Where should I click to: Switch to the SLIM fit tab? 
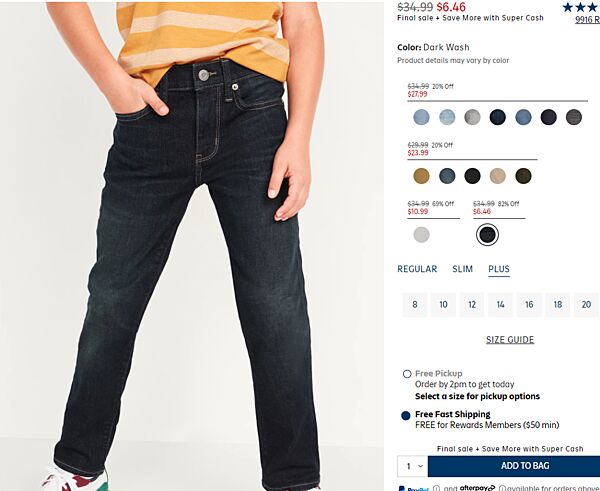(462, 269)
